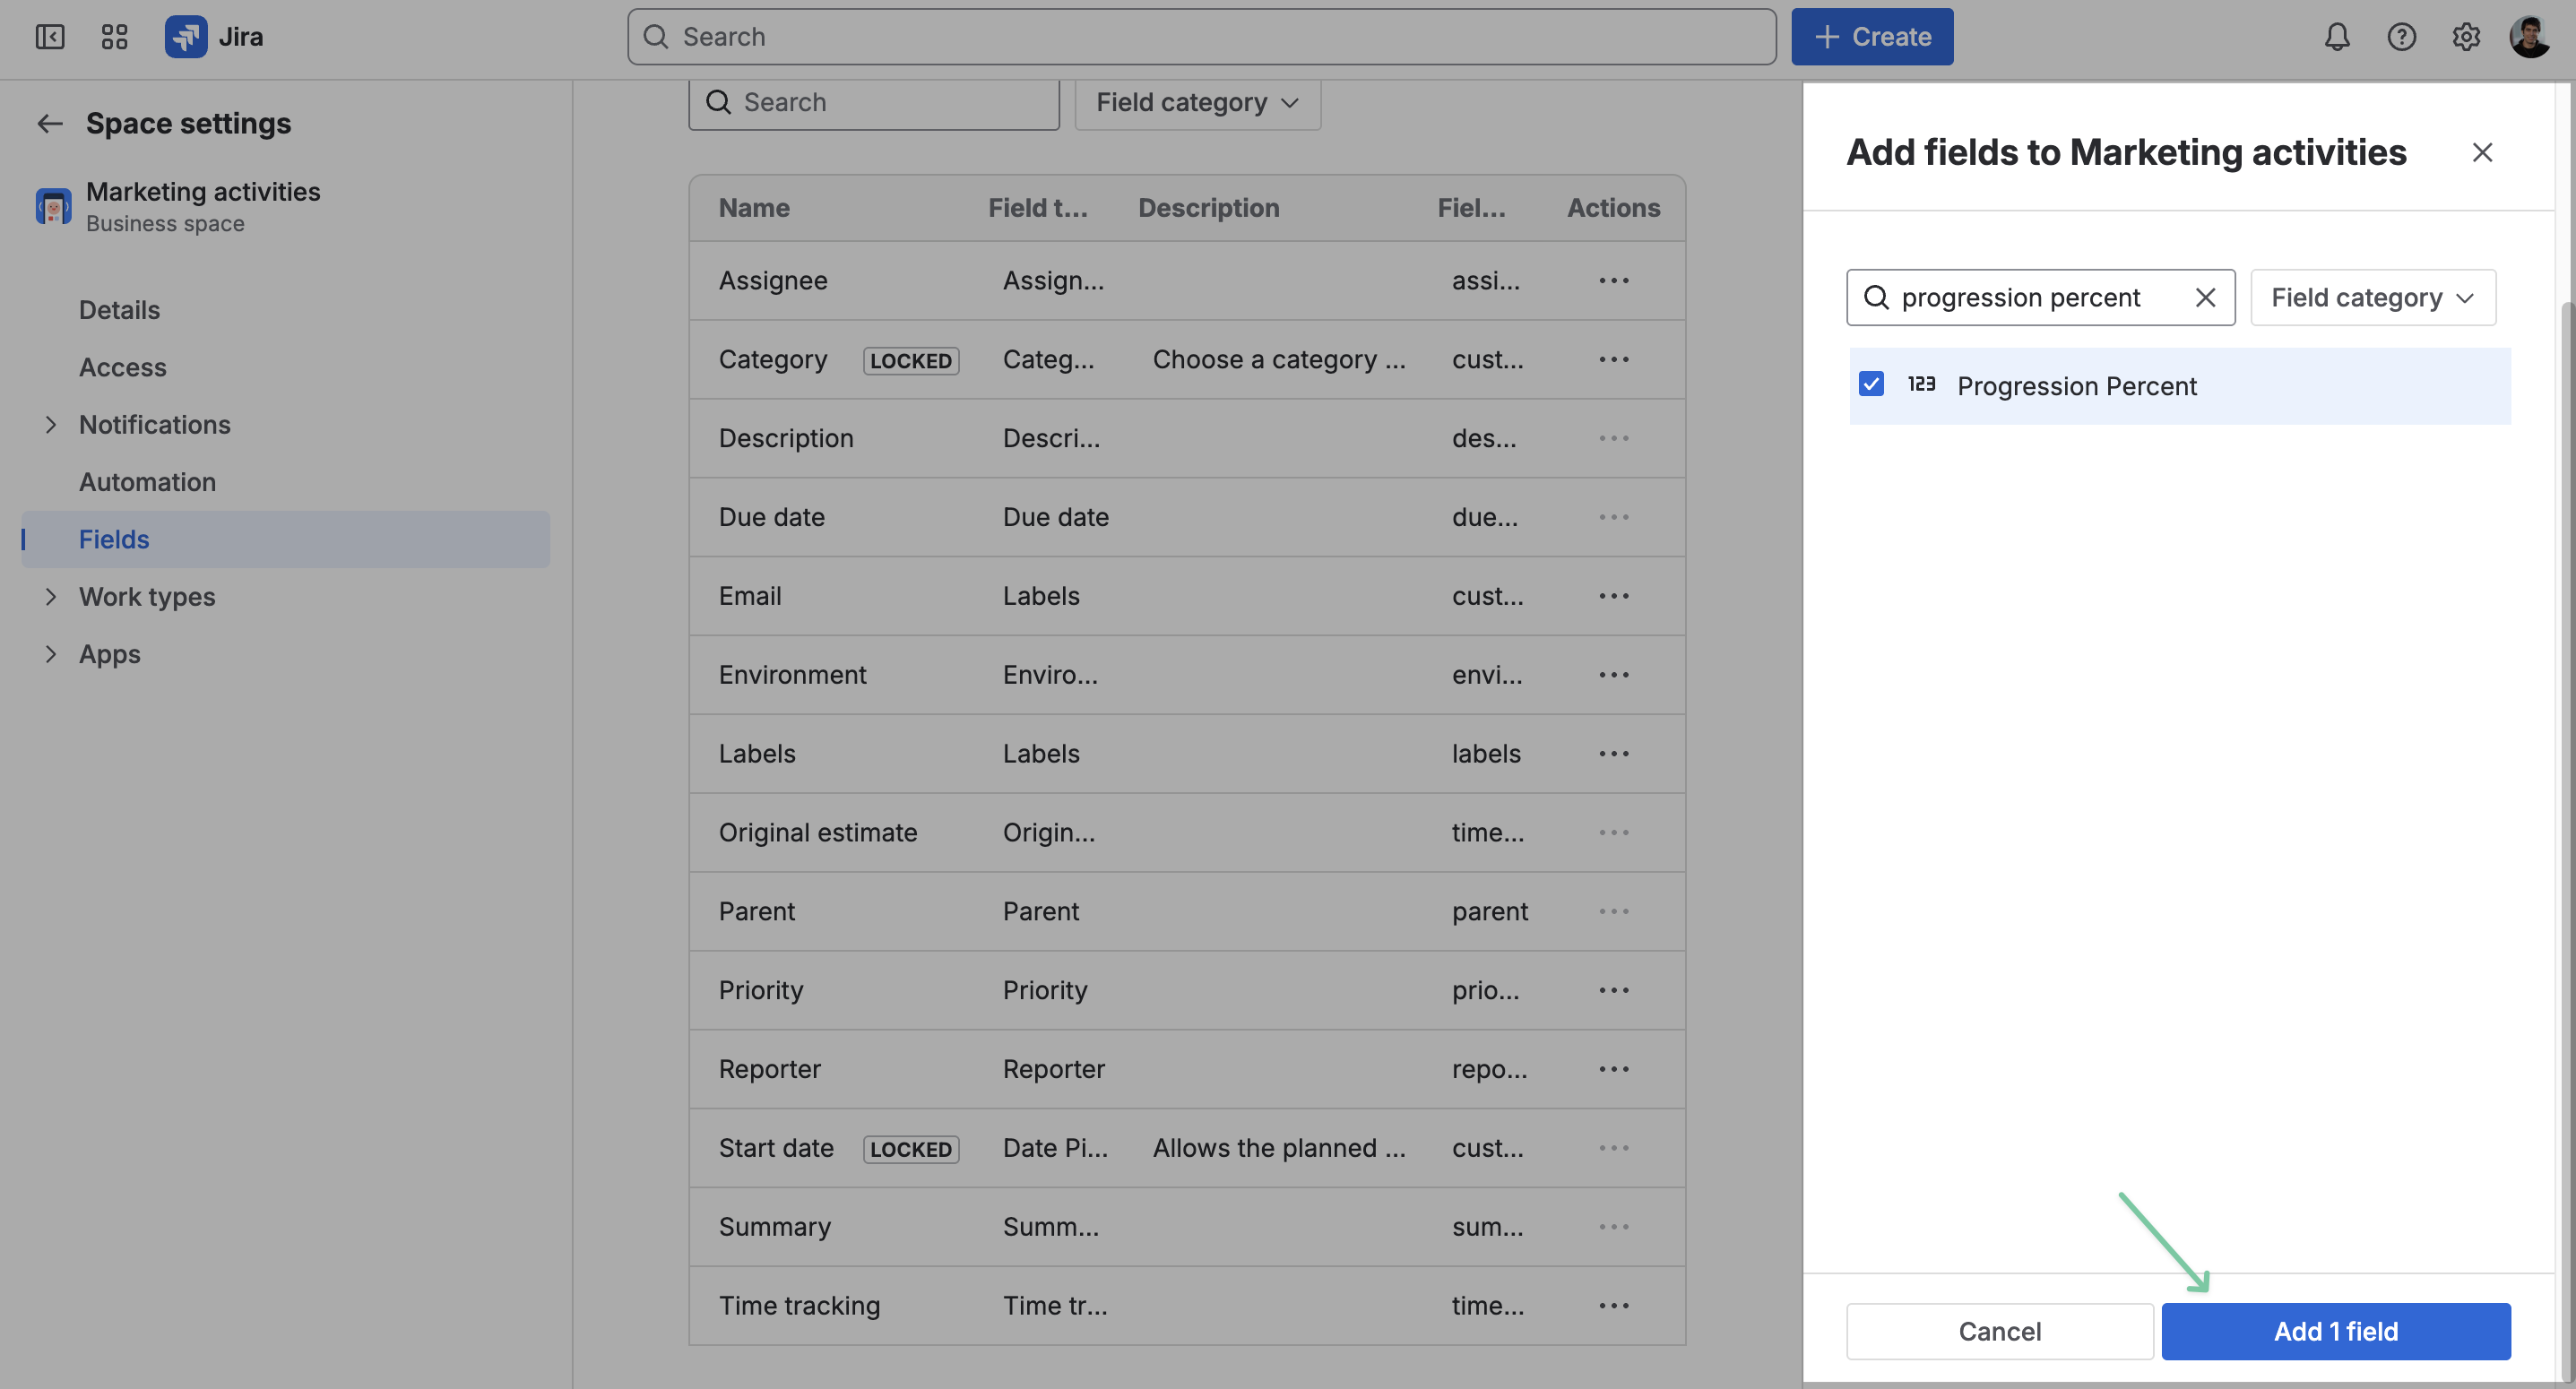2576x1389 pixels.
Task: Clear the progression percent search text
Action: [x=2205, y=297]
